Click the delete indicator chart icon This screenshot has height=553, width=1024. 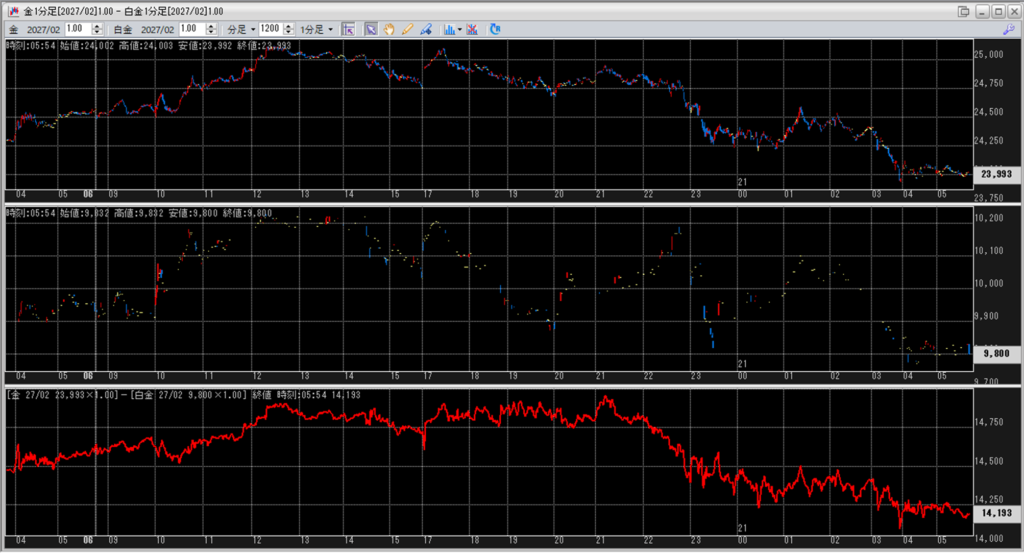tap(471, 29)
